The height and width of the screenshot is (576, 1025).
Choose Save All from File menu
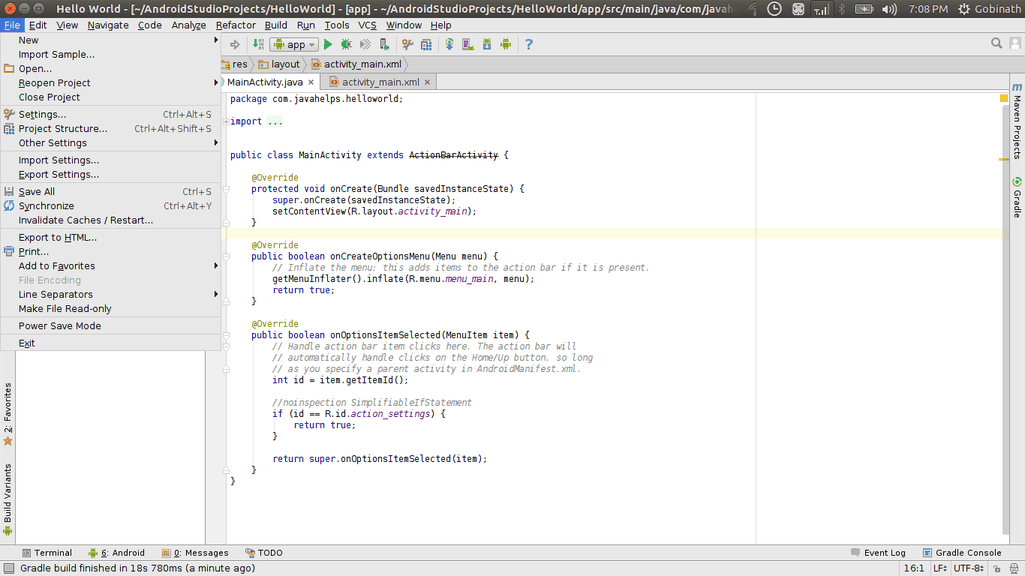click(x=110, y=192)
